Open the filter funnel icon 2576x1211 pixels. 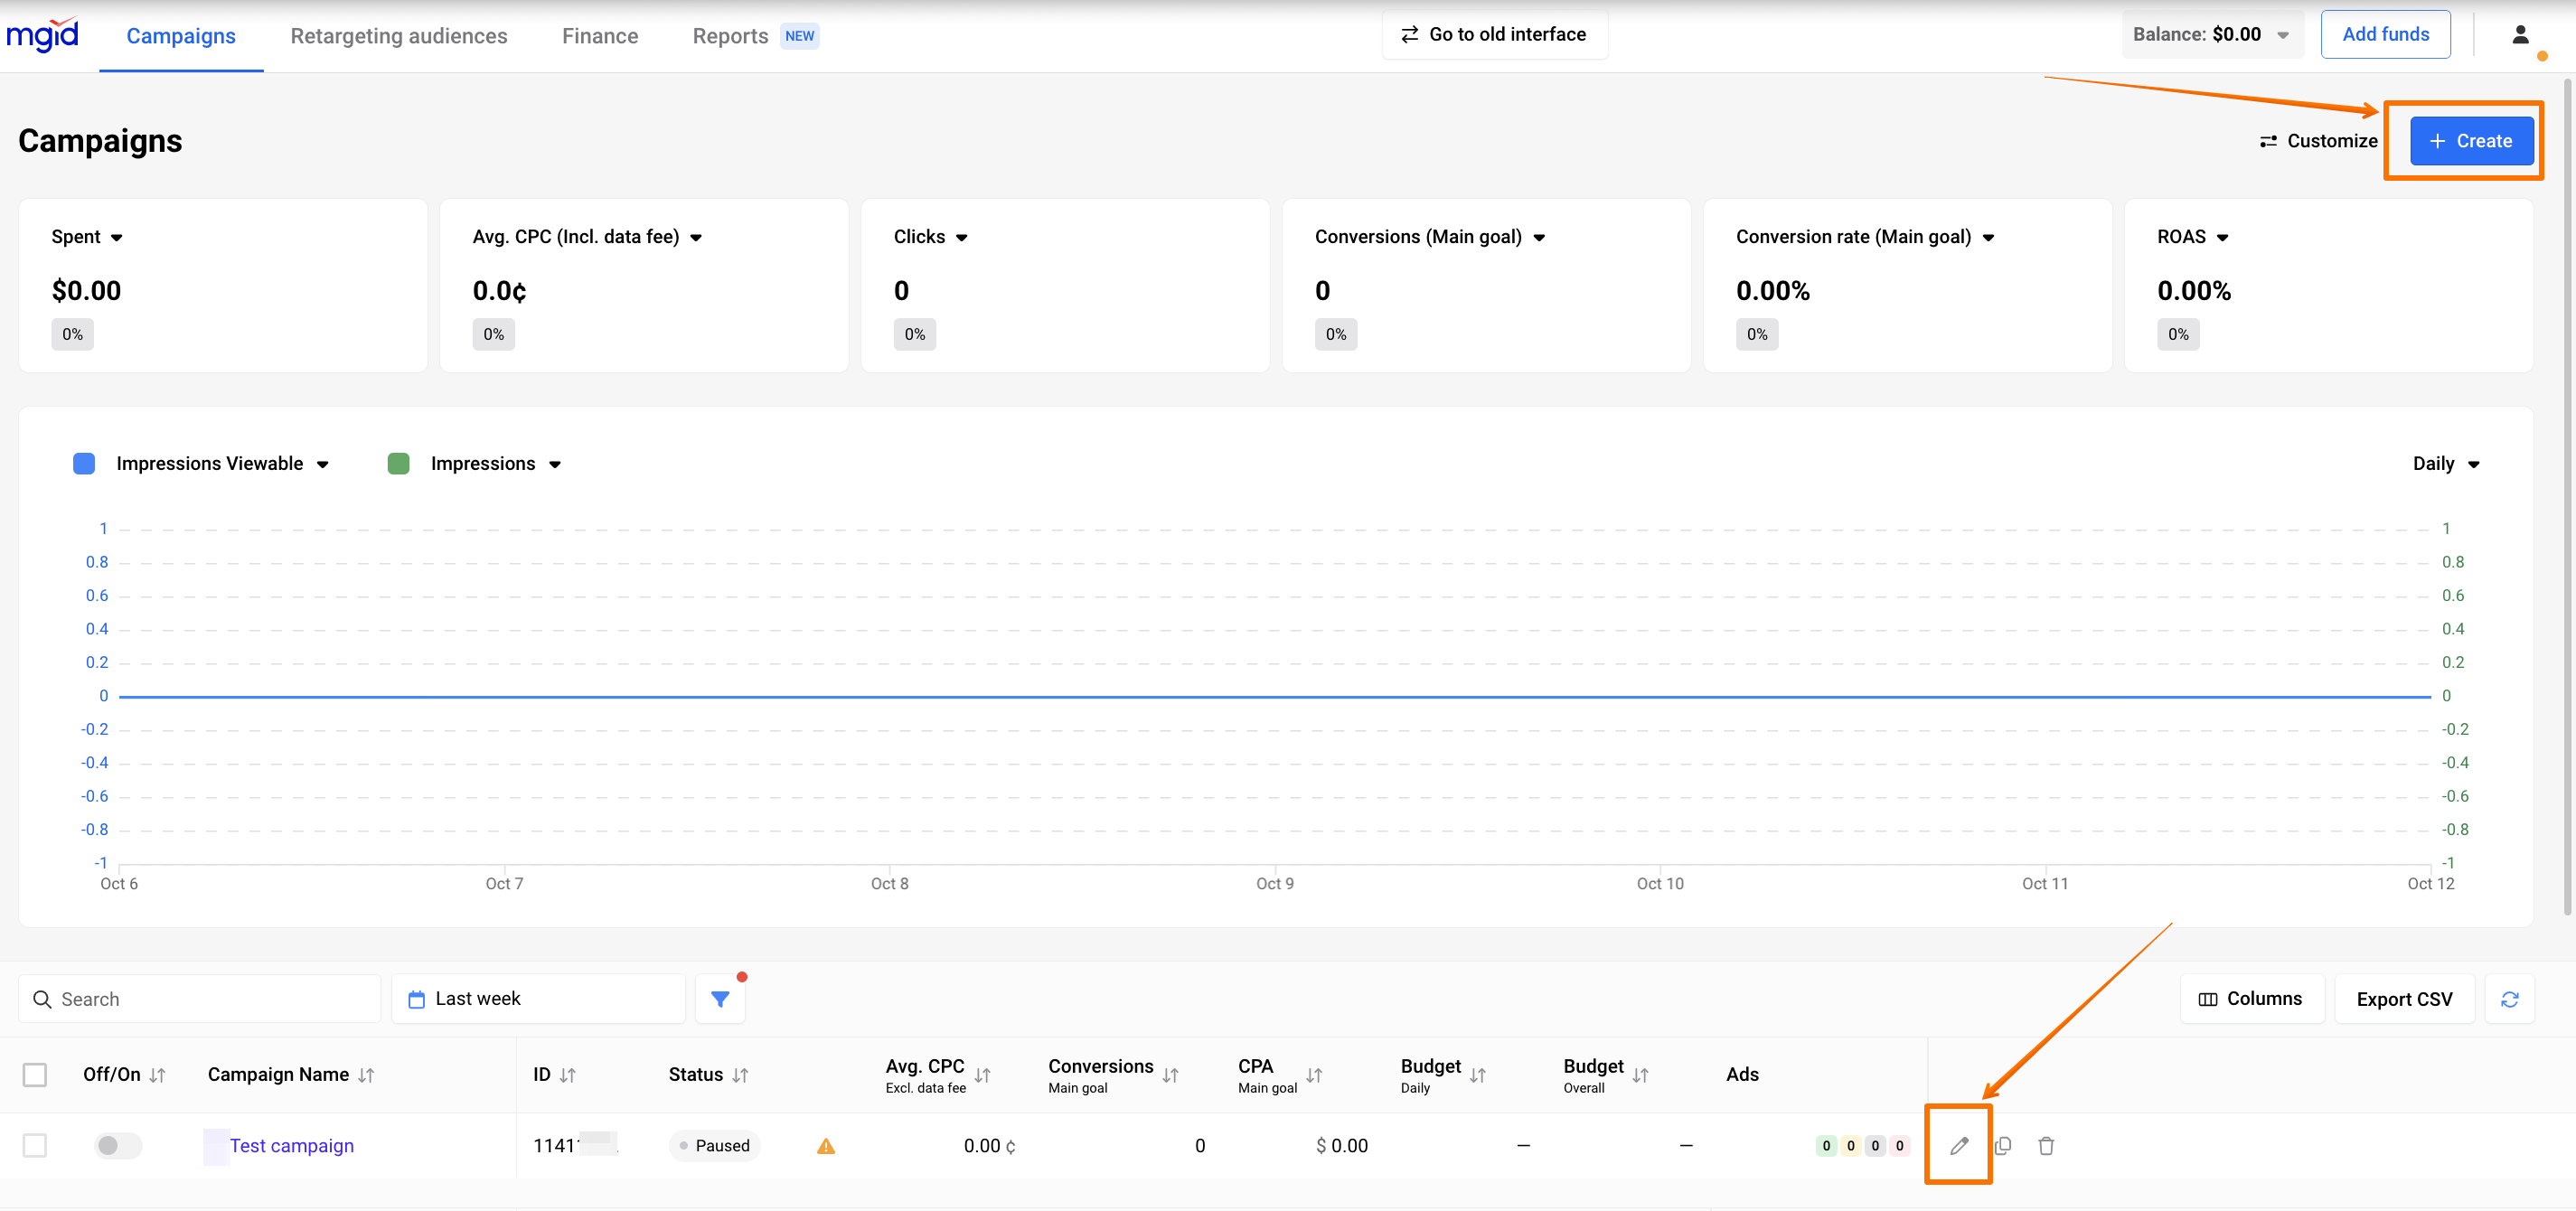pos(719,998)
